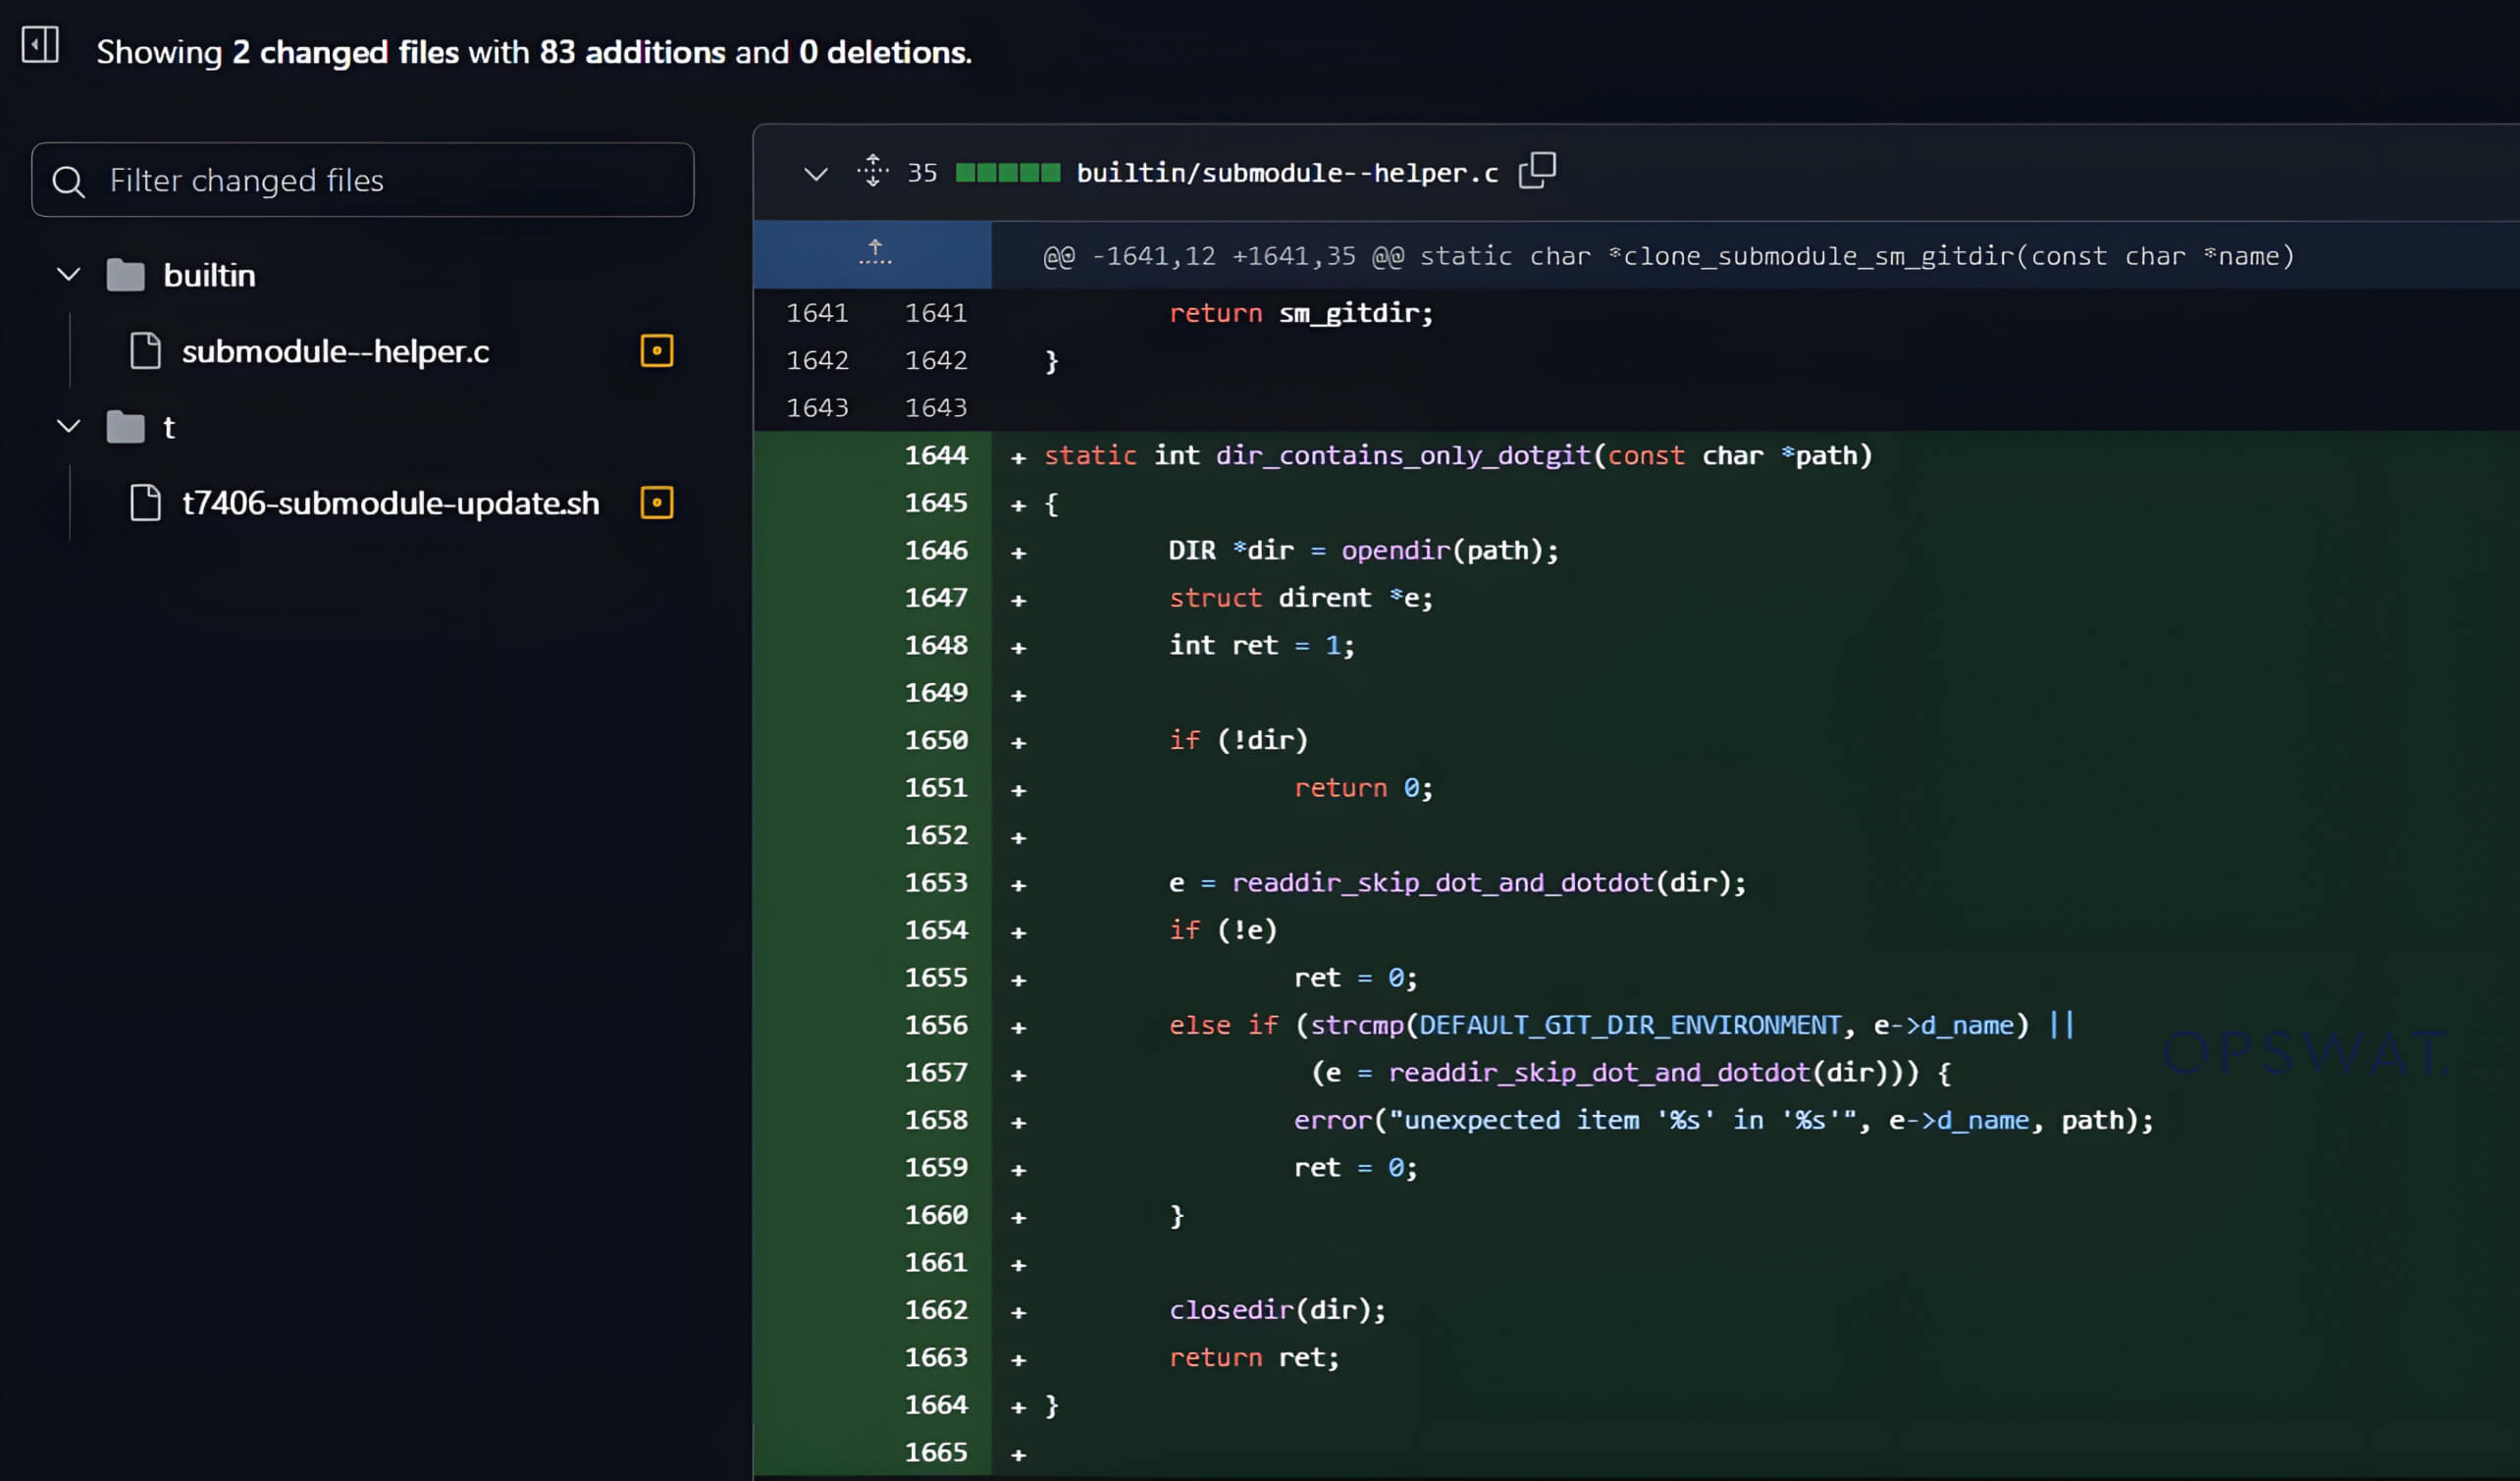The height and width of the screenshot is (1481, 2520).
Task: Select t7406-submodule-update.sh in the file tree
Action: click(392, 503)
